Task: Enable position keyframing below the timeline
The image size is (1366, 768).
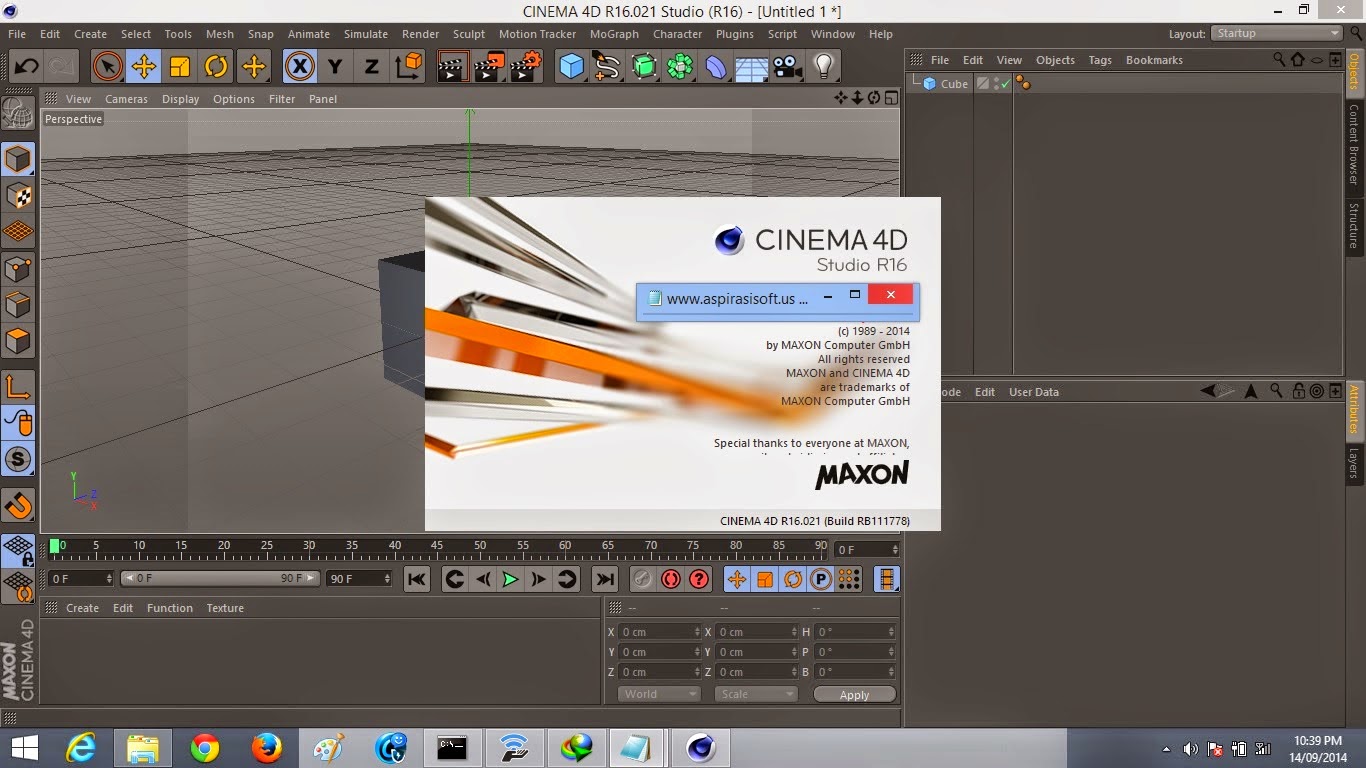Action: (x=737, y=579)
